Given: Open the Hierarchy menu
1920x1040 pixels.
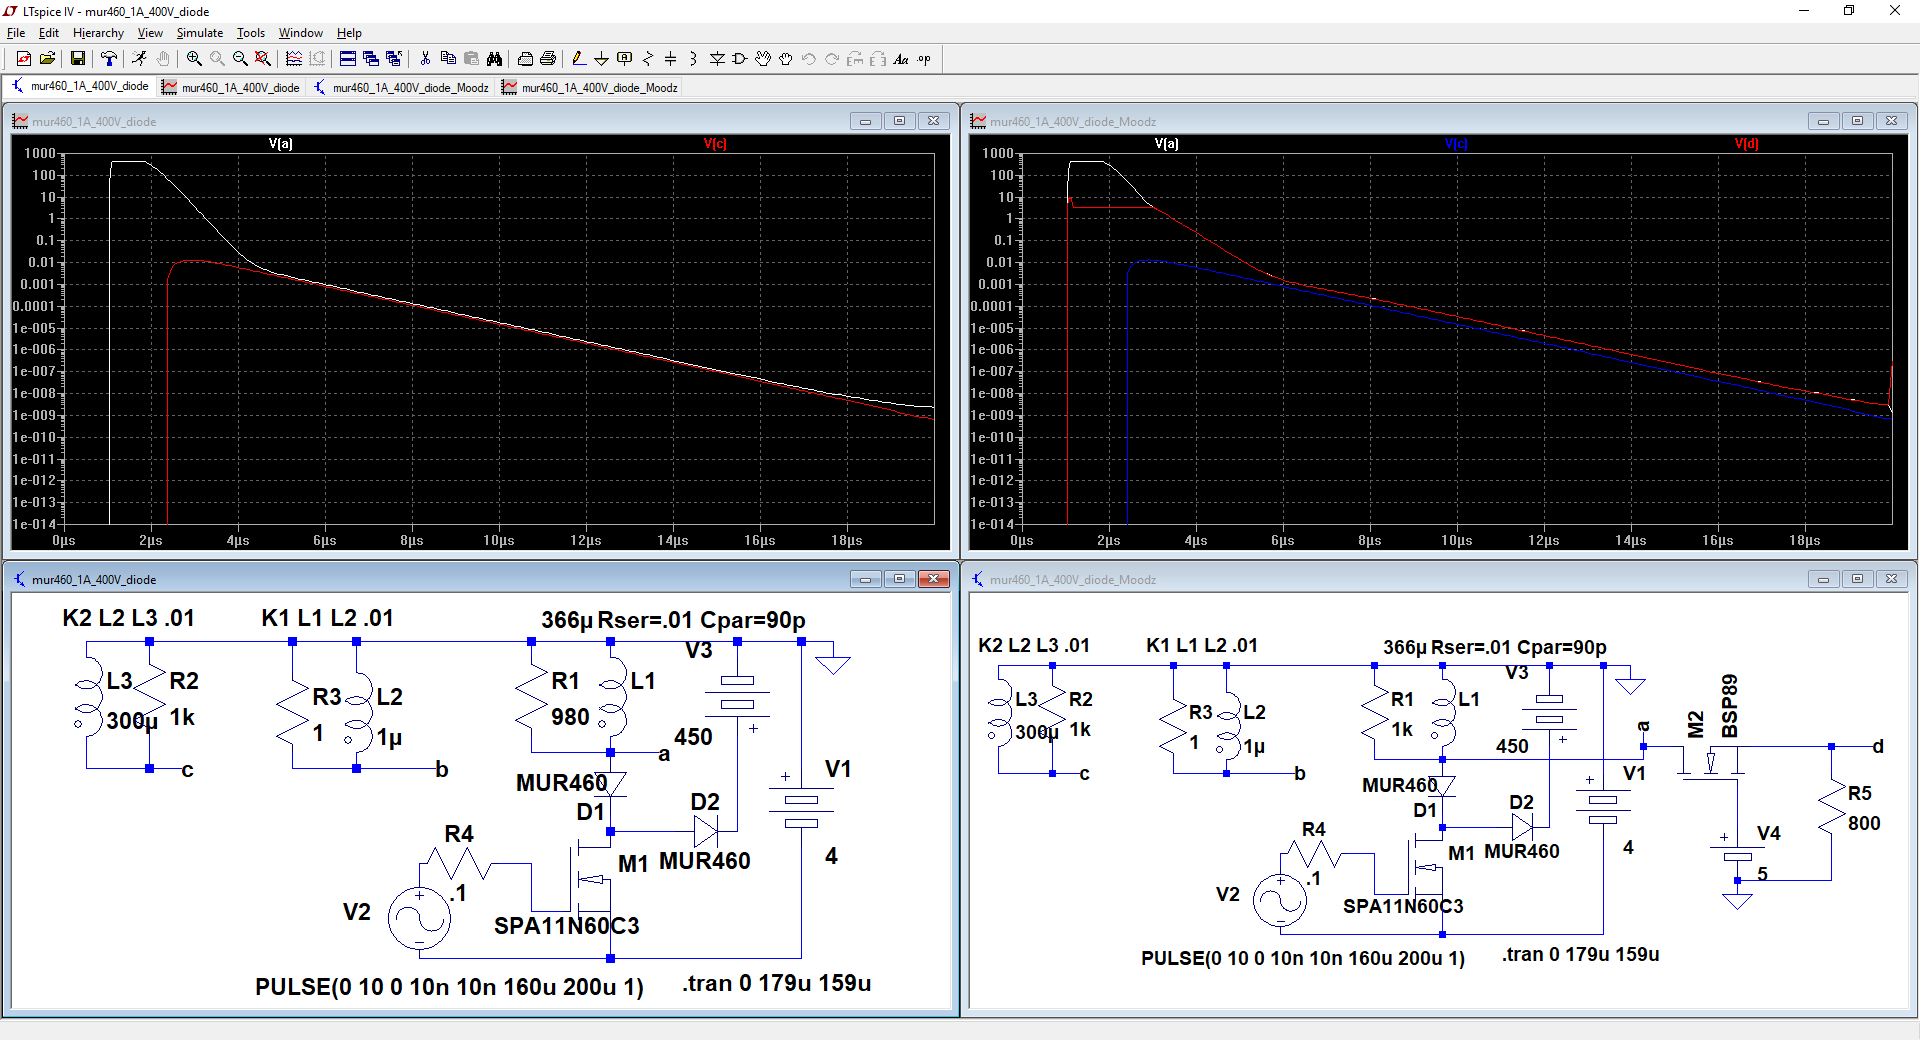Looking at the screenshot, I should pyautogui.click(x=98, y=33).
